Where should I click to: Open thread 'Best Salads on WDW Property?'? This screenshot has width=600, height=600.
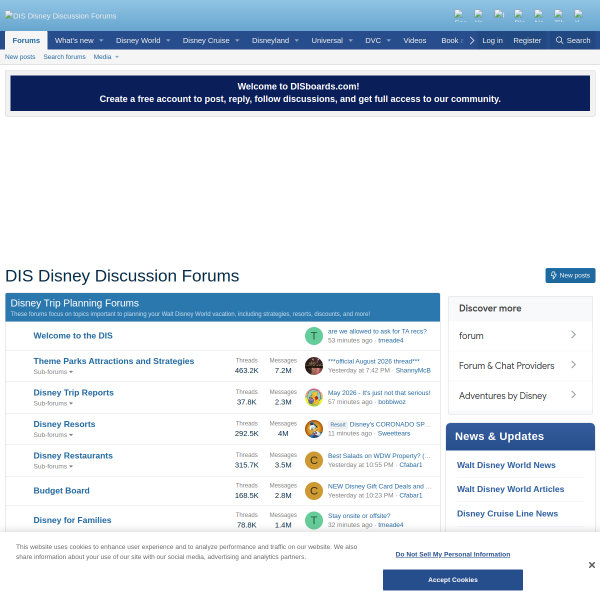click(x=379, y=456)
